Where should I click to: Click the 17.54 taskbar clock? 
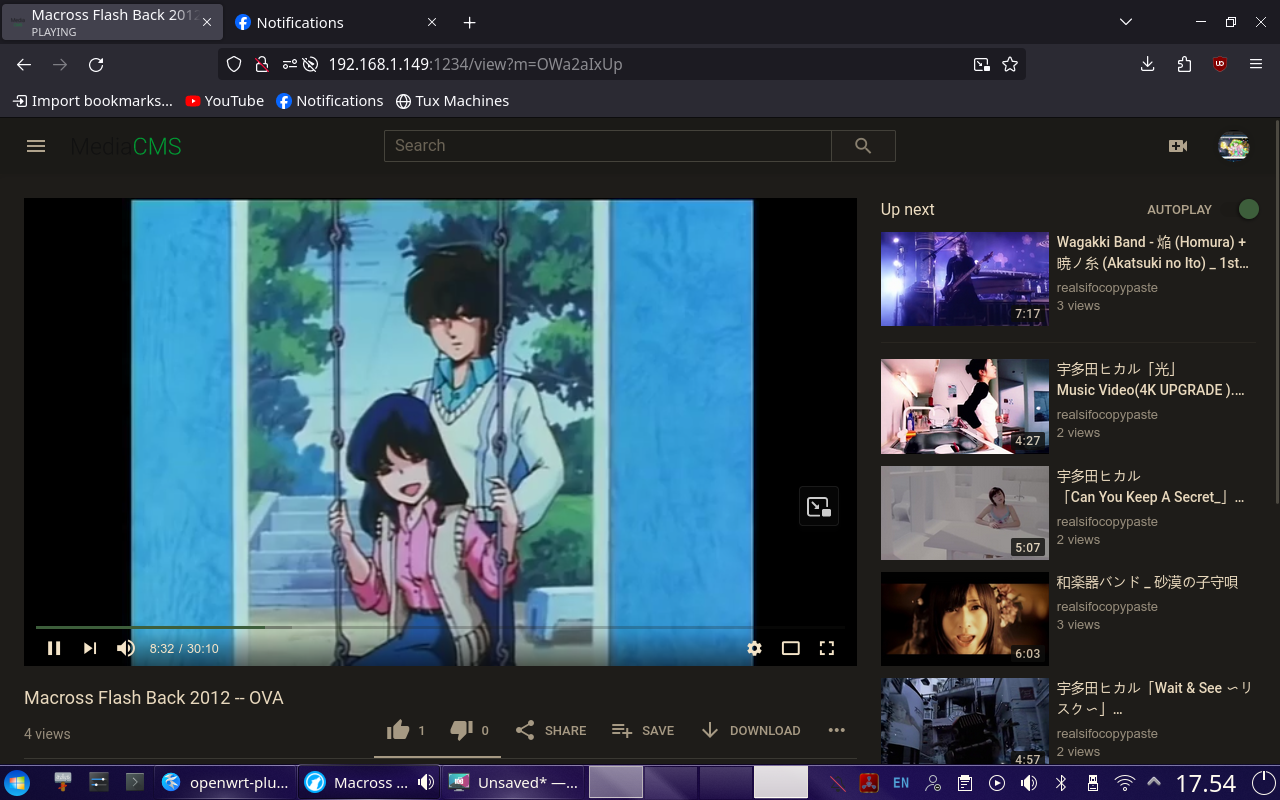click(x=1205, y=783)
